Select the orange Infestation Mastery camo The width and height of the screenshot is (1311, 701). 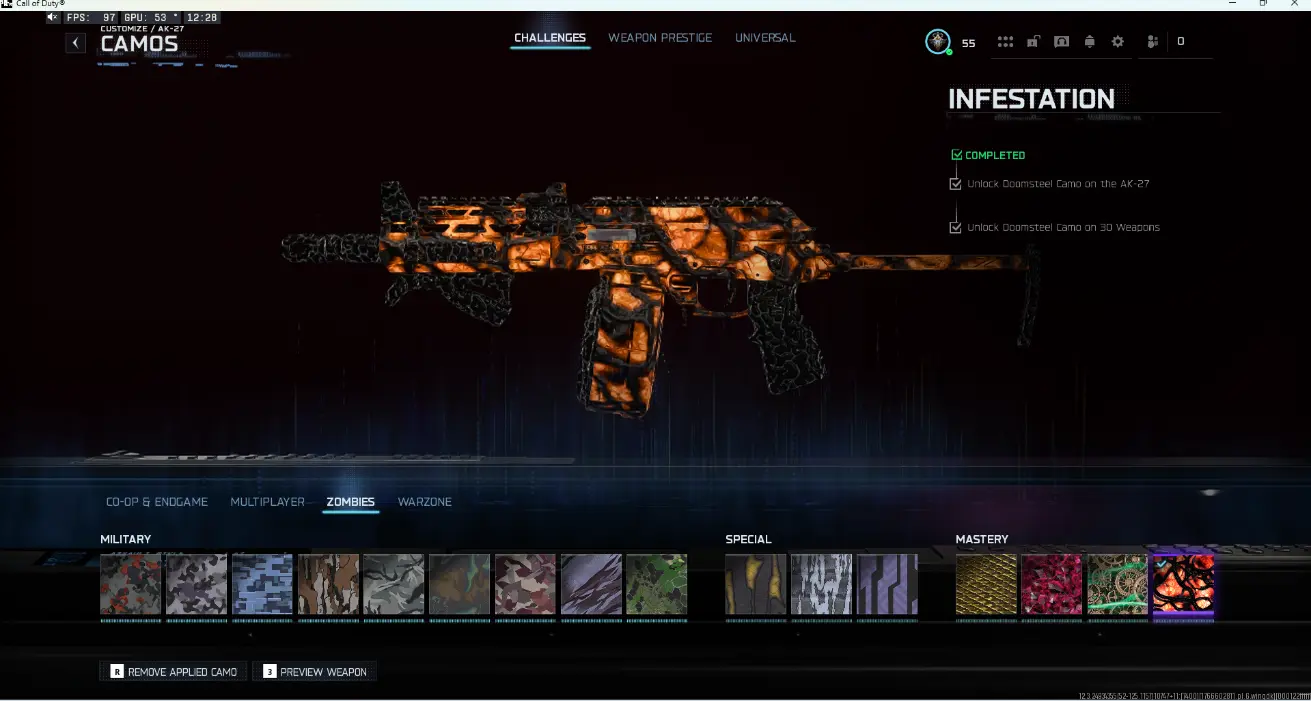1184,584
